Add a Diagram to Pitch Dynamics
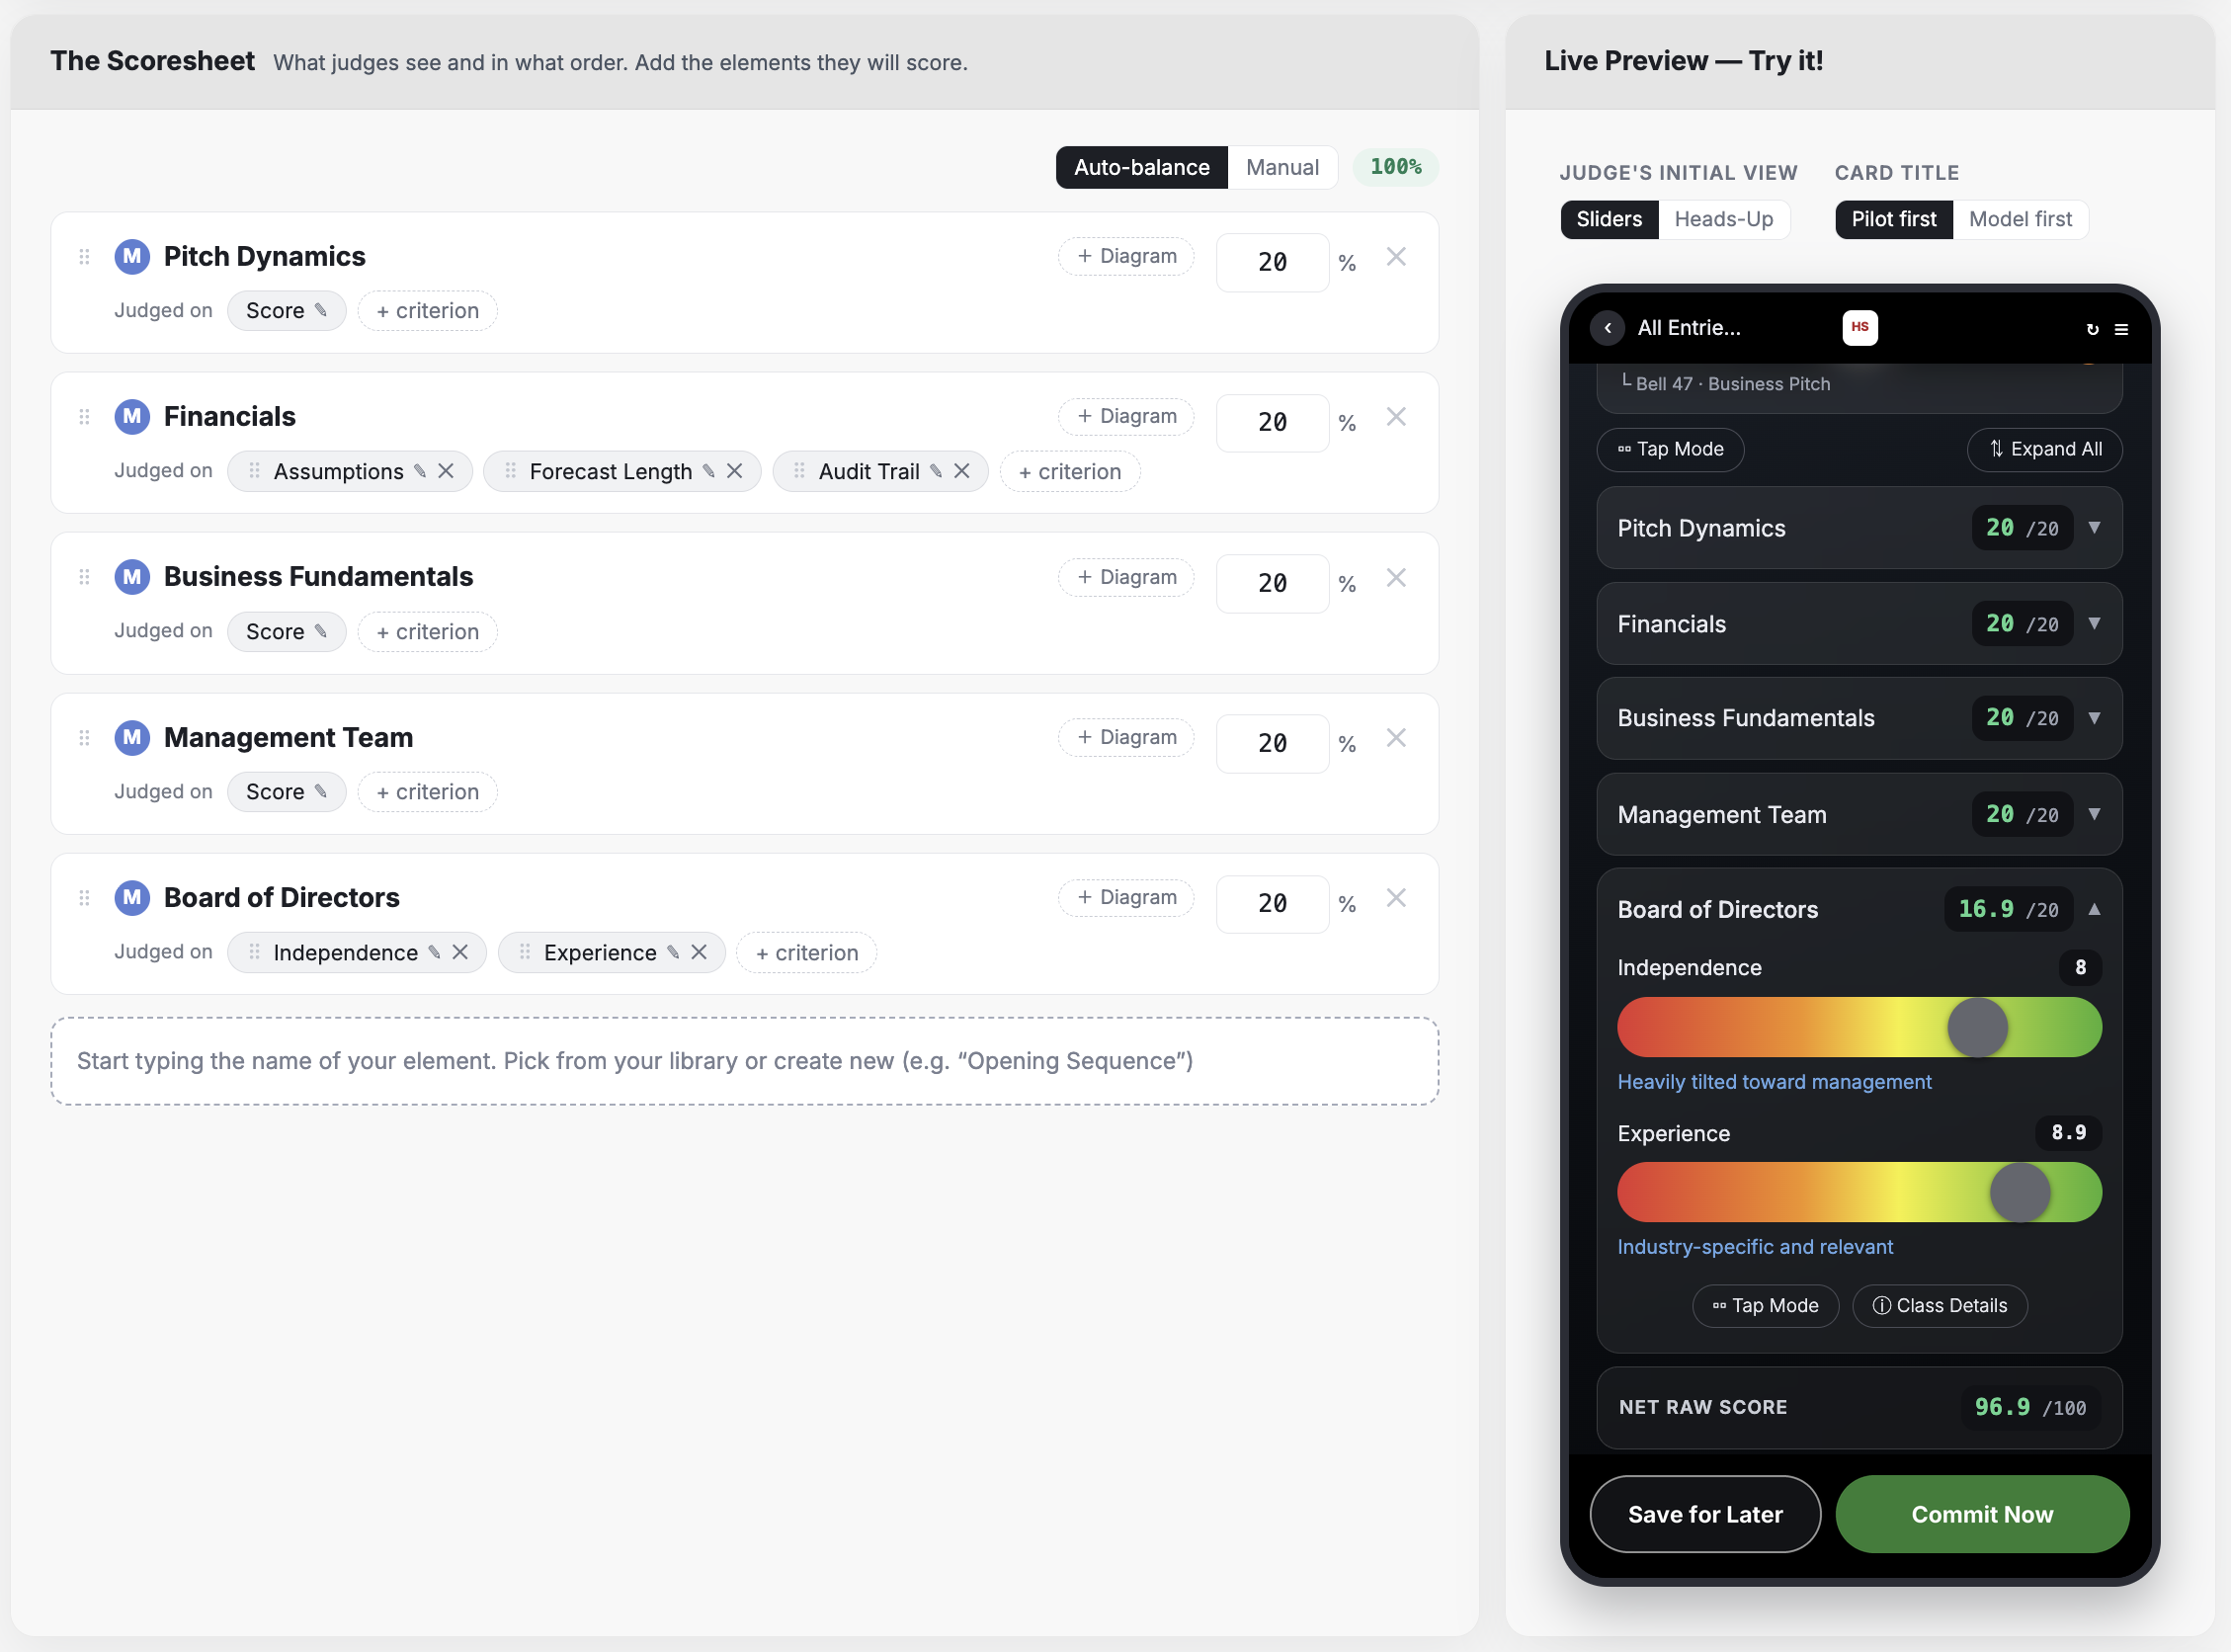 pos(1126,257)
